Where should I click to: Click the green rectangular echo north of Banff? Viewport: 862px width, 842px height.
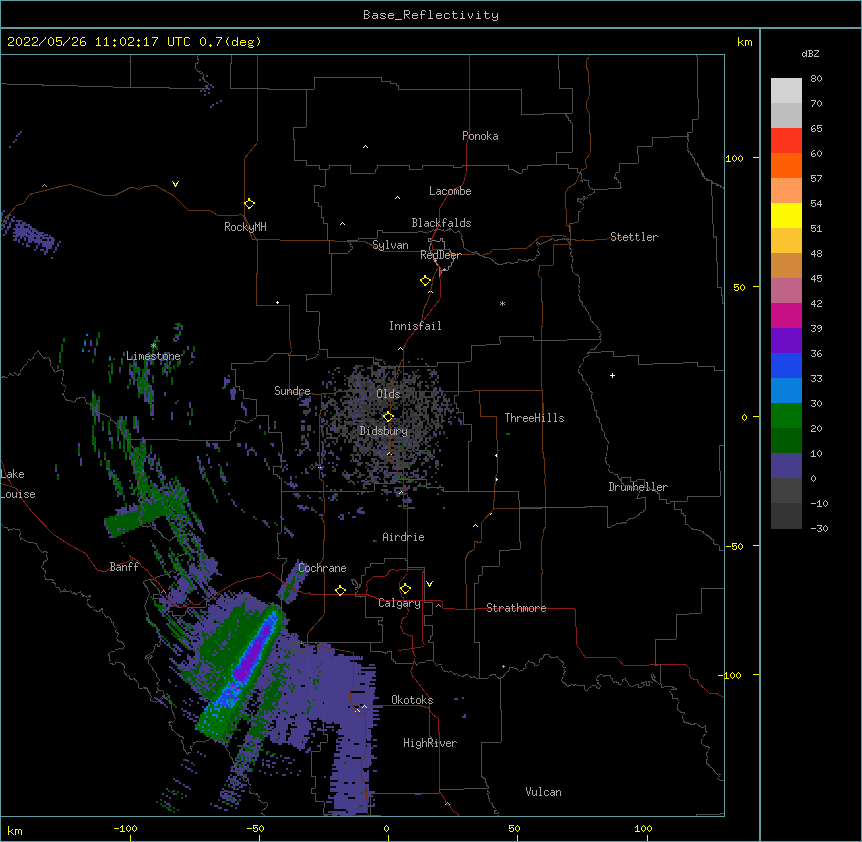(136, 519)
